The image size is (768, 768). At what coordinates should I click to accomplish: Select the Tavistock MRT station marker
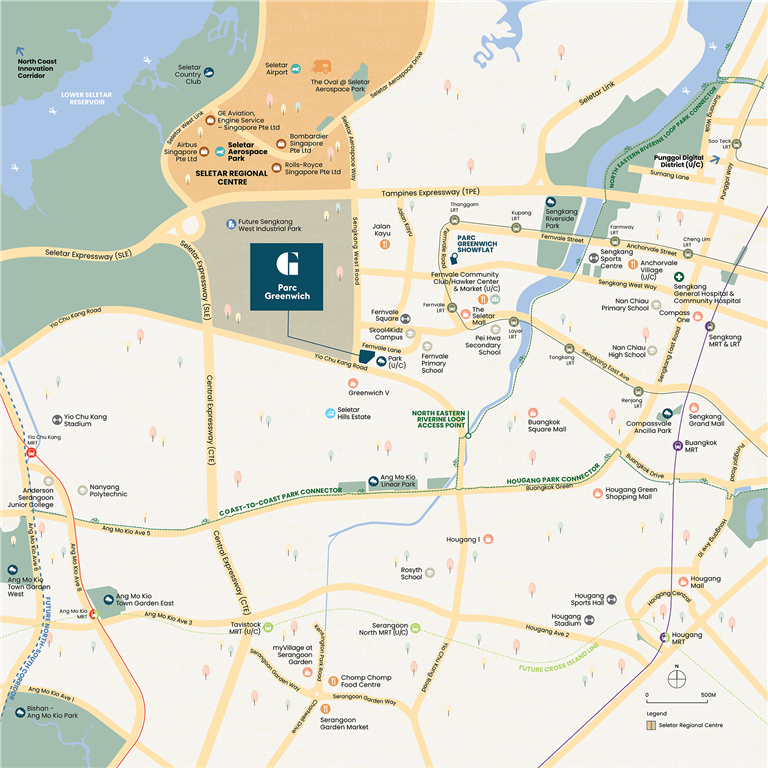click(268, 627)
